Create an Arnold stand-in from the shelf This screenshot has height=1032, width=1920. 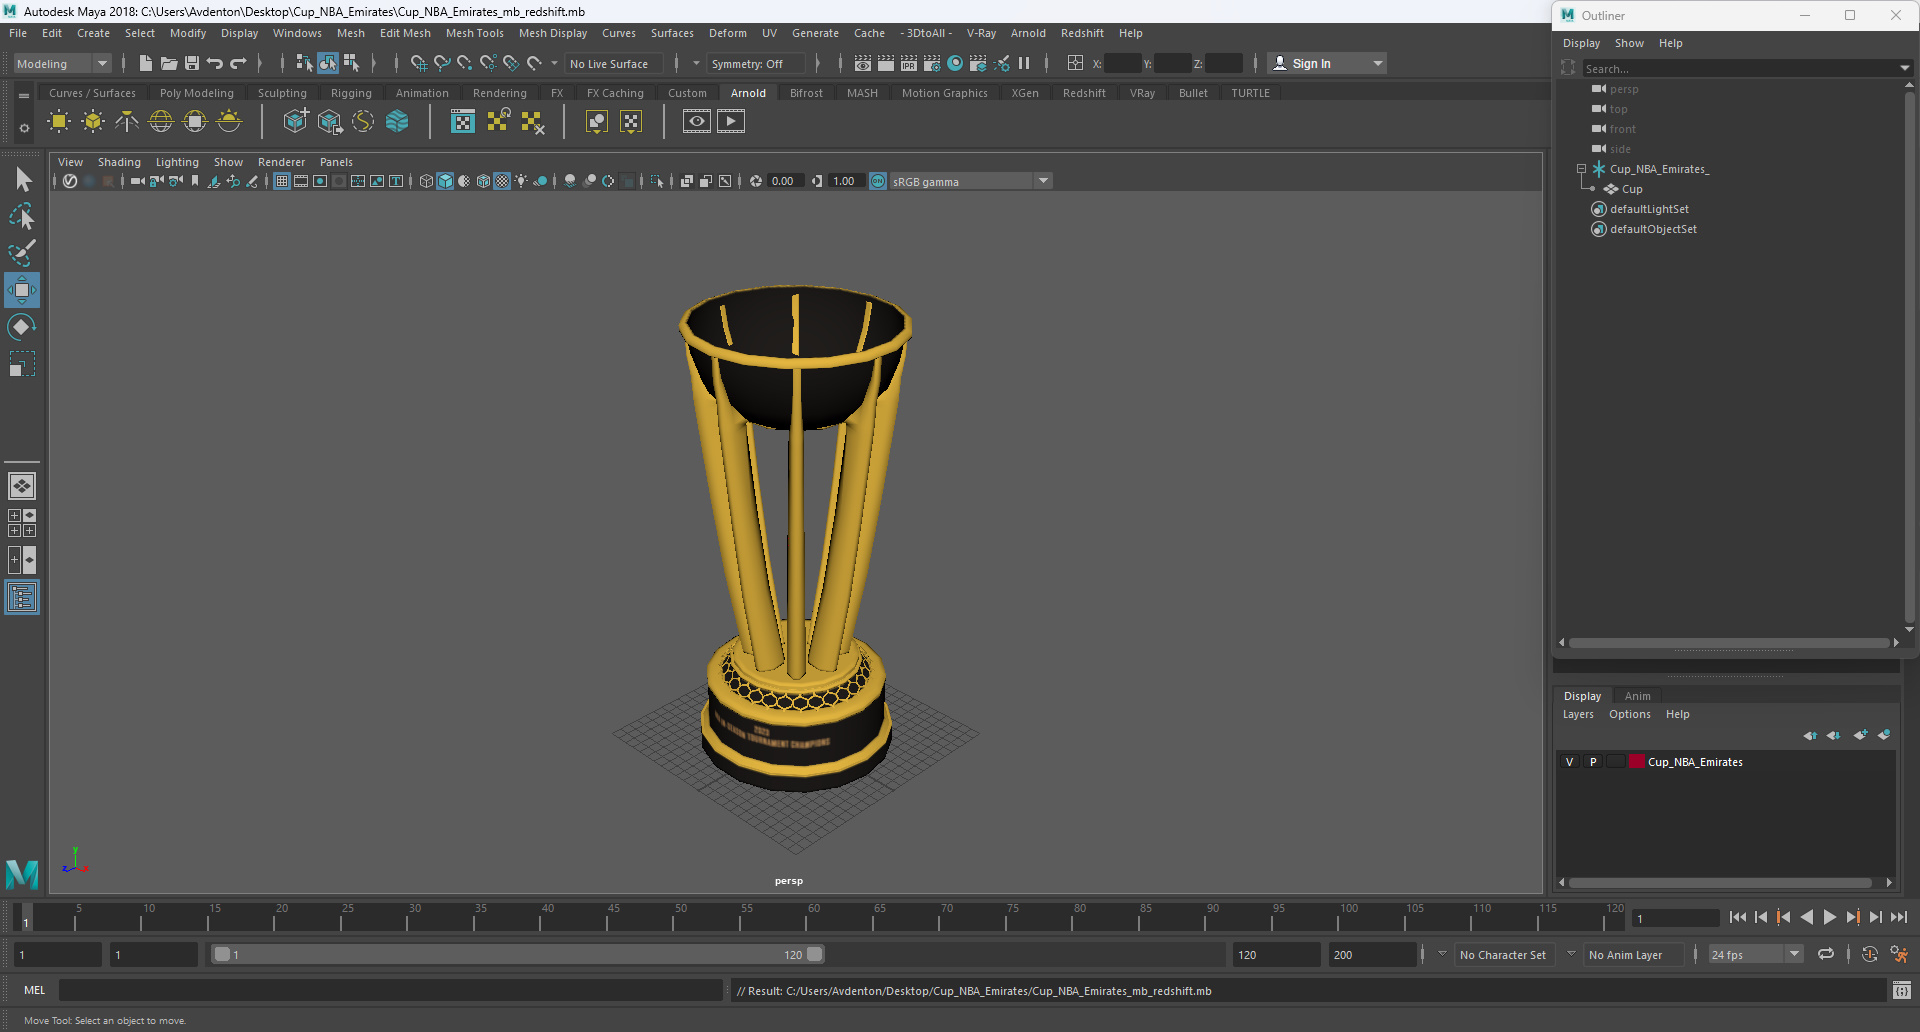(295, 122)
